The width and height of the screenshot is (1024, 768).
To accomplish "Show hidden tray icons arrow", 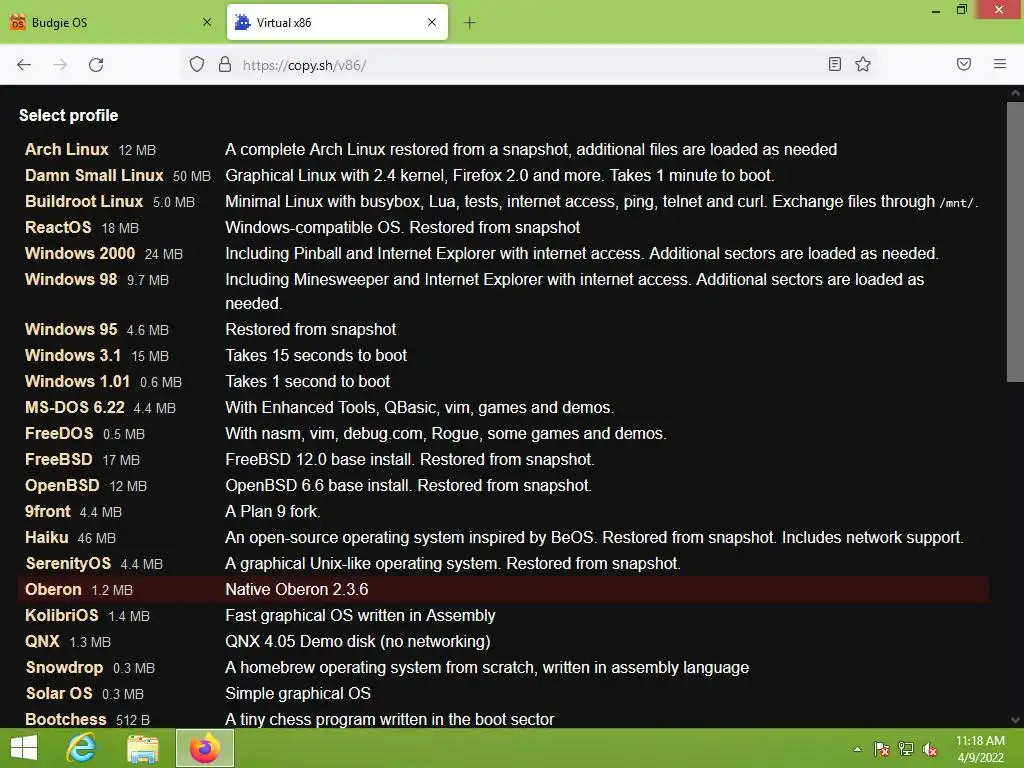I will (x=857, y=749).
